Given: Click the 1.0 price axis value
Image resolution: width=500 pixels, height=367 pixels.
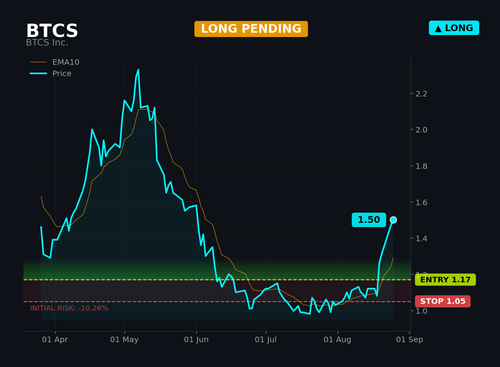Looking at the screenshot, I should [421, 311].
